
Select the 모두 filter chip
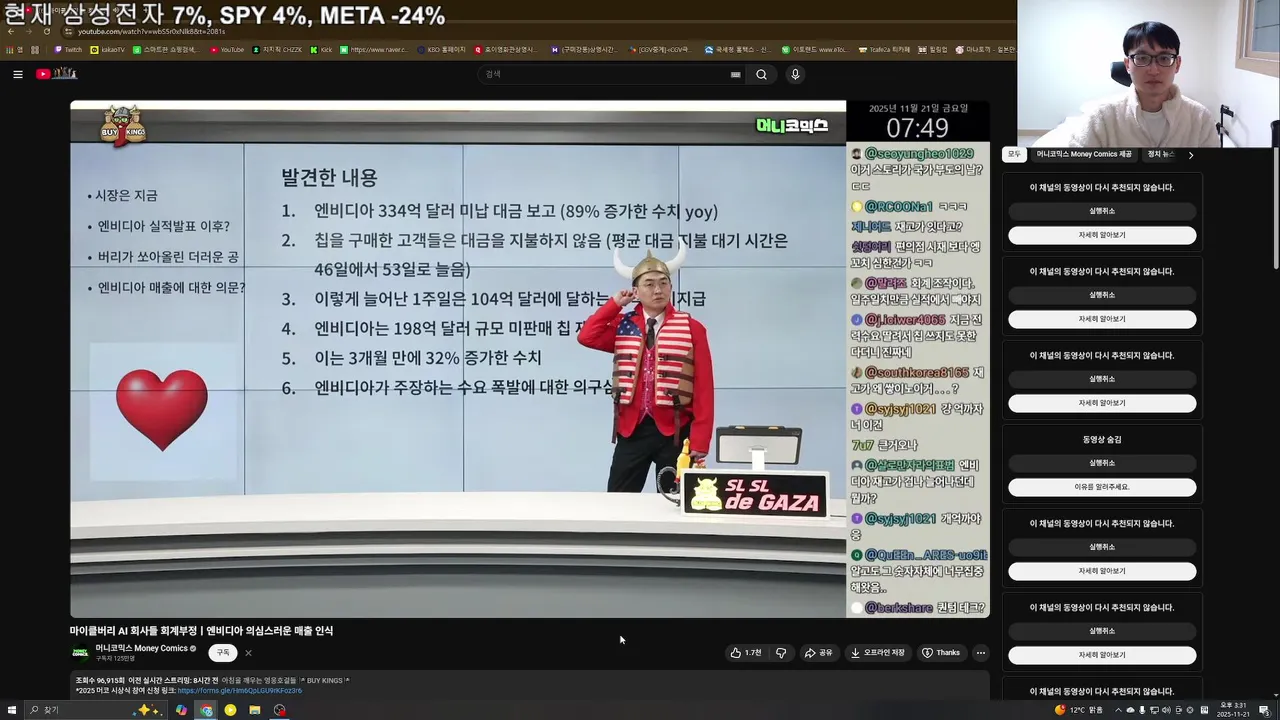(x=1014, y=154)
